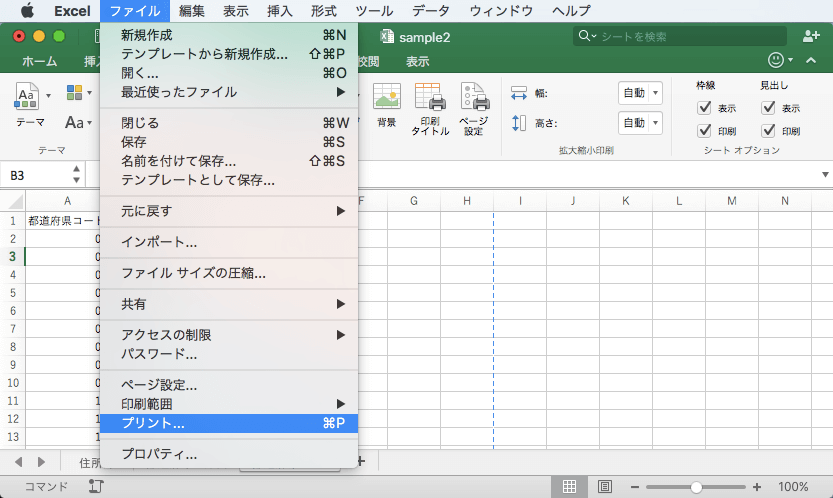Image resolution: width=833 pixels, height=498 pixels.
Task: Open the Width (幅) 自動 dropdown
Action: pyautogui.click(x=640, y=93)
